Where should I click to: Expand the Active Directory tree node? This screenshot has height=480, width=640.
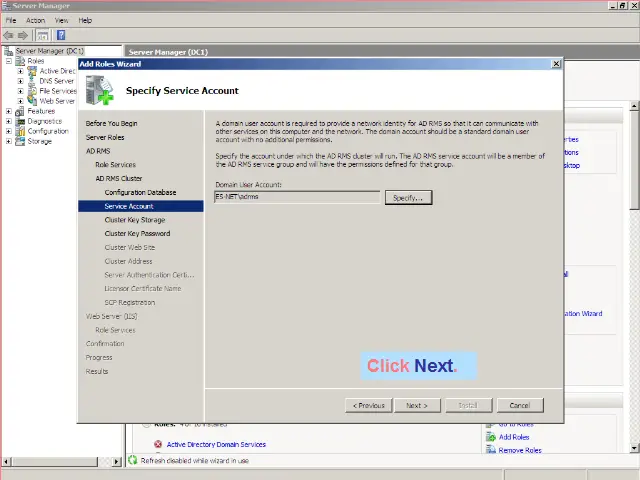pyautogui.click(x=20, y=71)
